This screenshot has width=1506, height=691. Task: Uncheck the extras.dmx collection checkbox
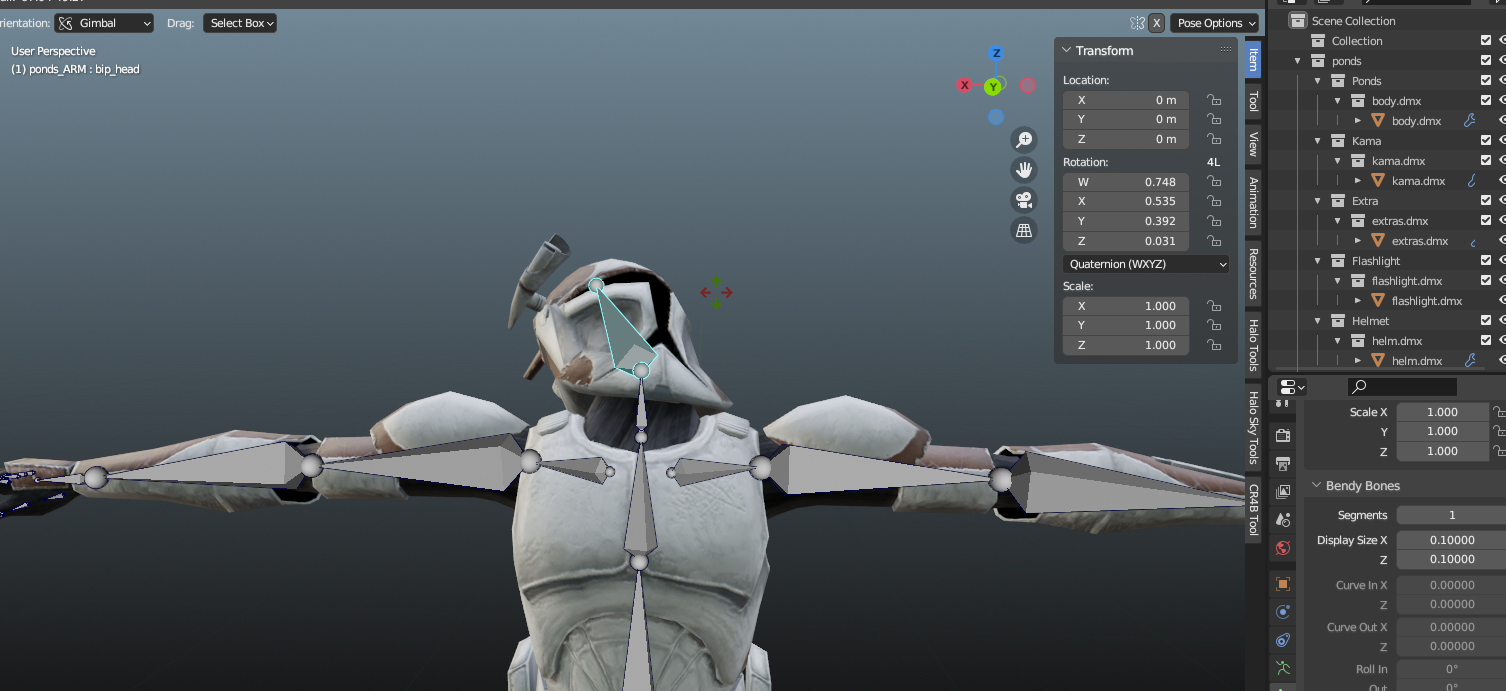point(1486,221)
